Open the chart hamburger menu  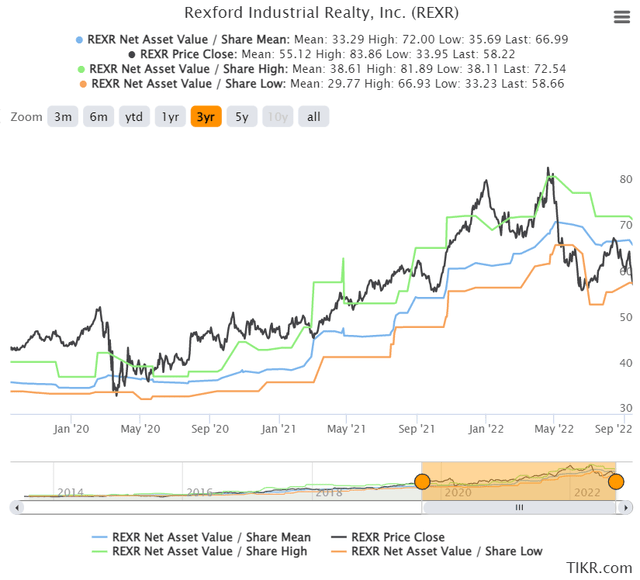(x=620, y=16)
